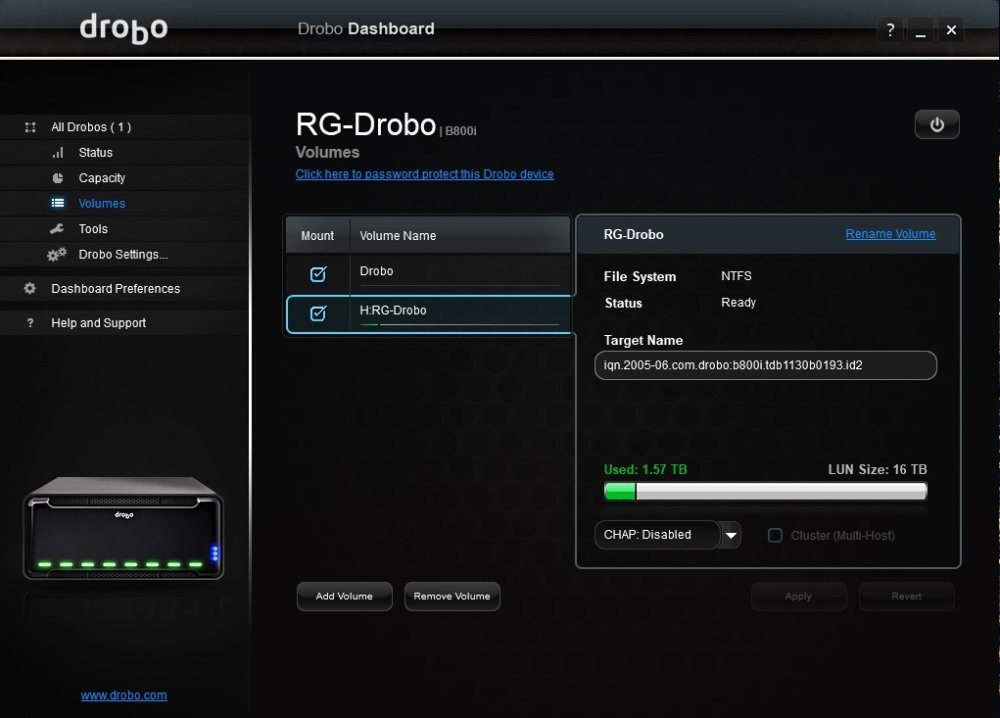Screen dimensions: 1000x718
Task: Select the Drobo volume row
Action: tap(428, 272)
